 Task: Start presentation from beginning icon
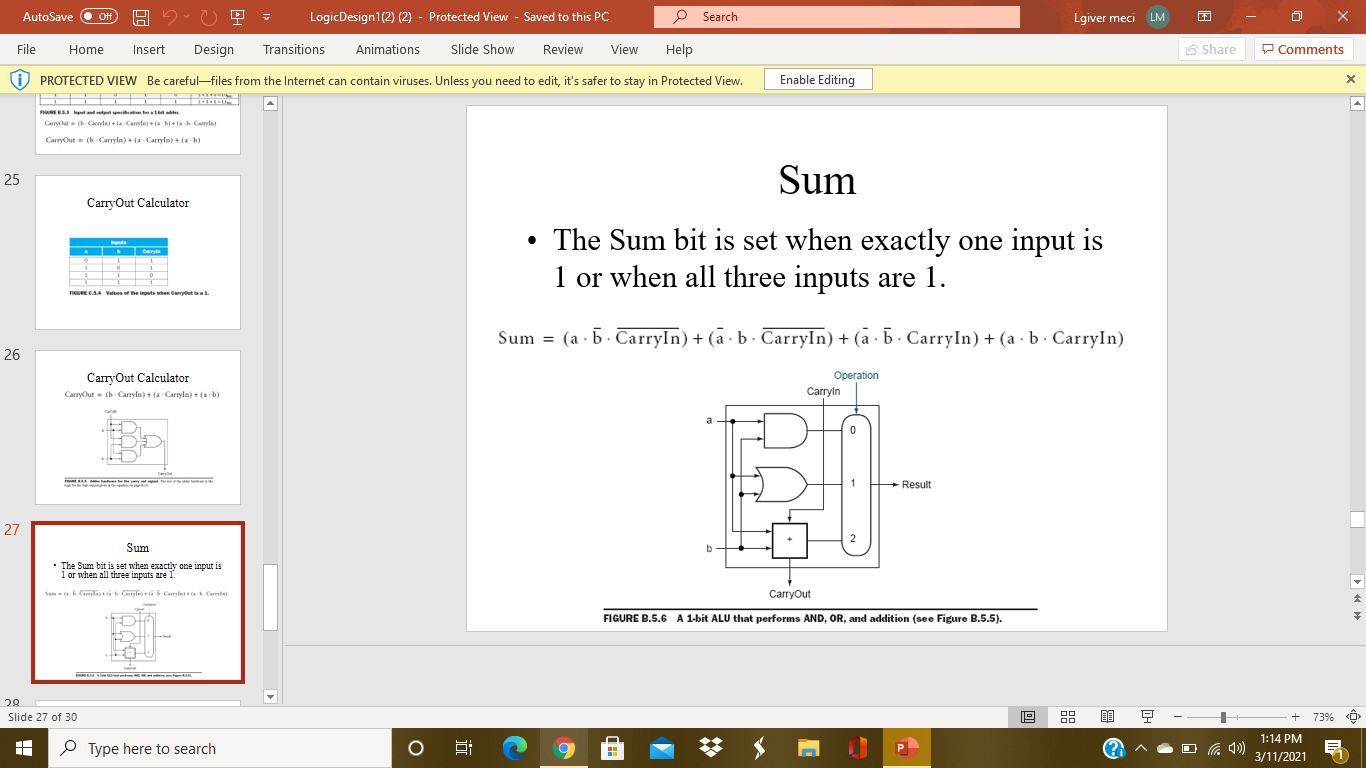238,17
